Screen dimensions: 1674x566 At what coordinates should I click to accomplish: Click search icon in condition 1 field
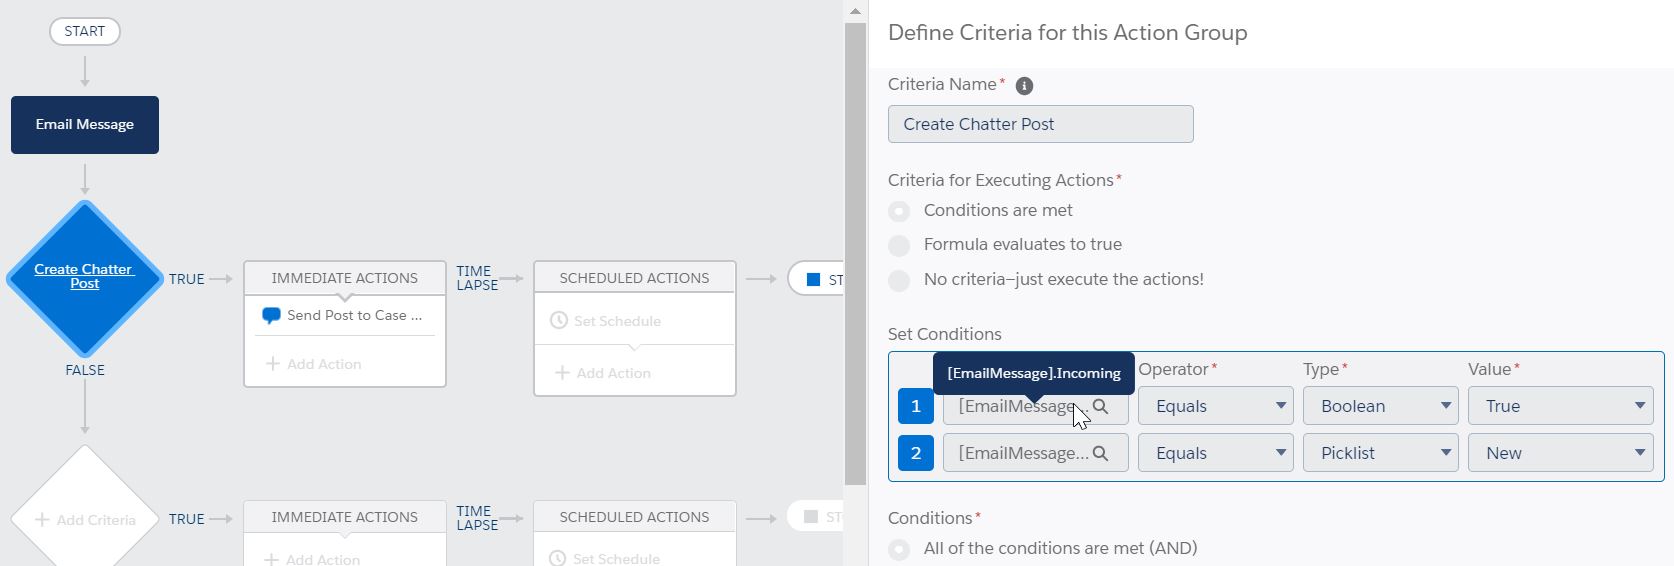(1100, 406)
